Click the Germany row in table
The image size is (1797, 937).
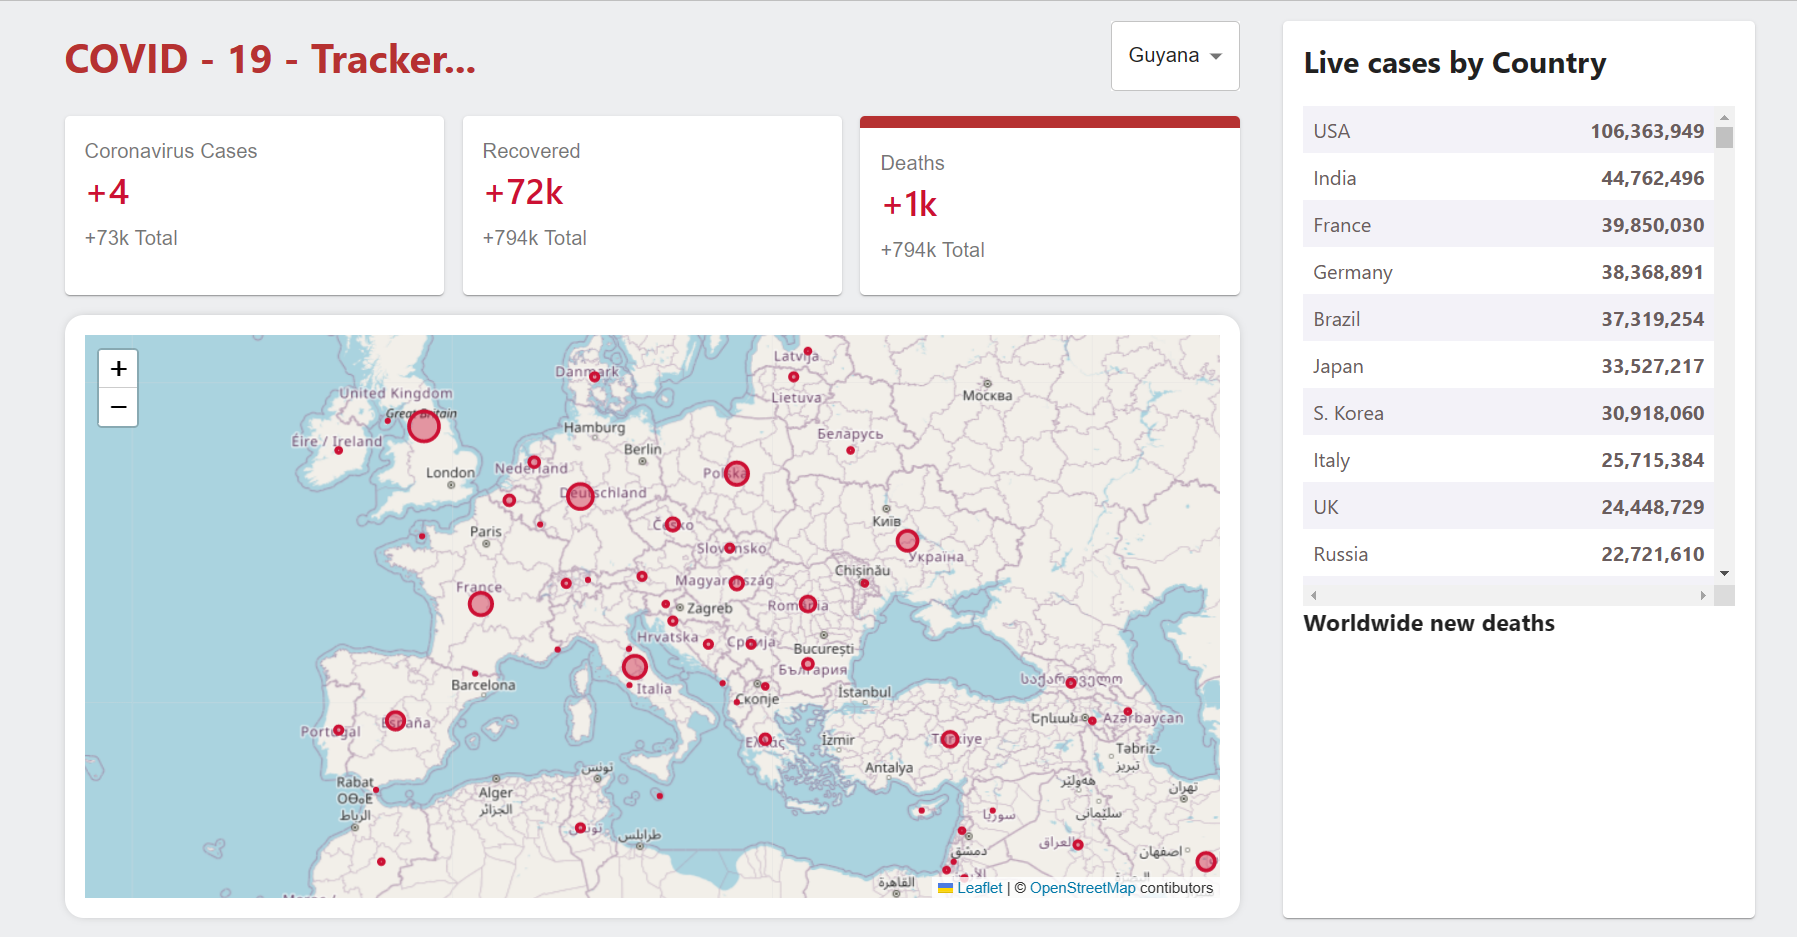click(1508, 272)
